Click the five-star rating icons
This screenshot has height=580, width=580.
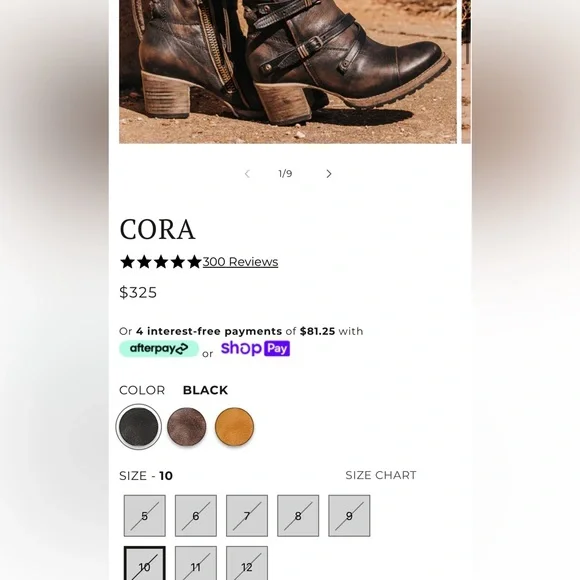(x=161, y=262)
